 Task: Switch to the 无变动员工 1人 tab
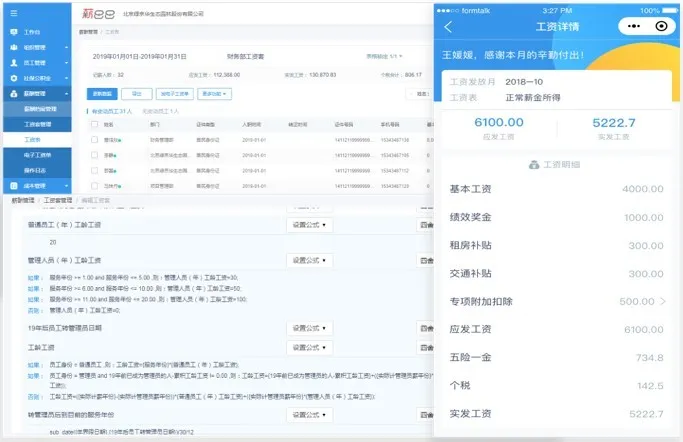[164, 111]
